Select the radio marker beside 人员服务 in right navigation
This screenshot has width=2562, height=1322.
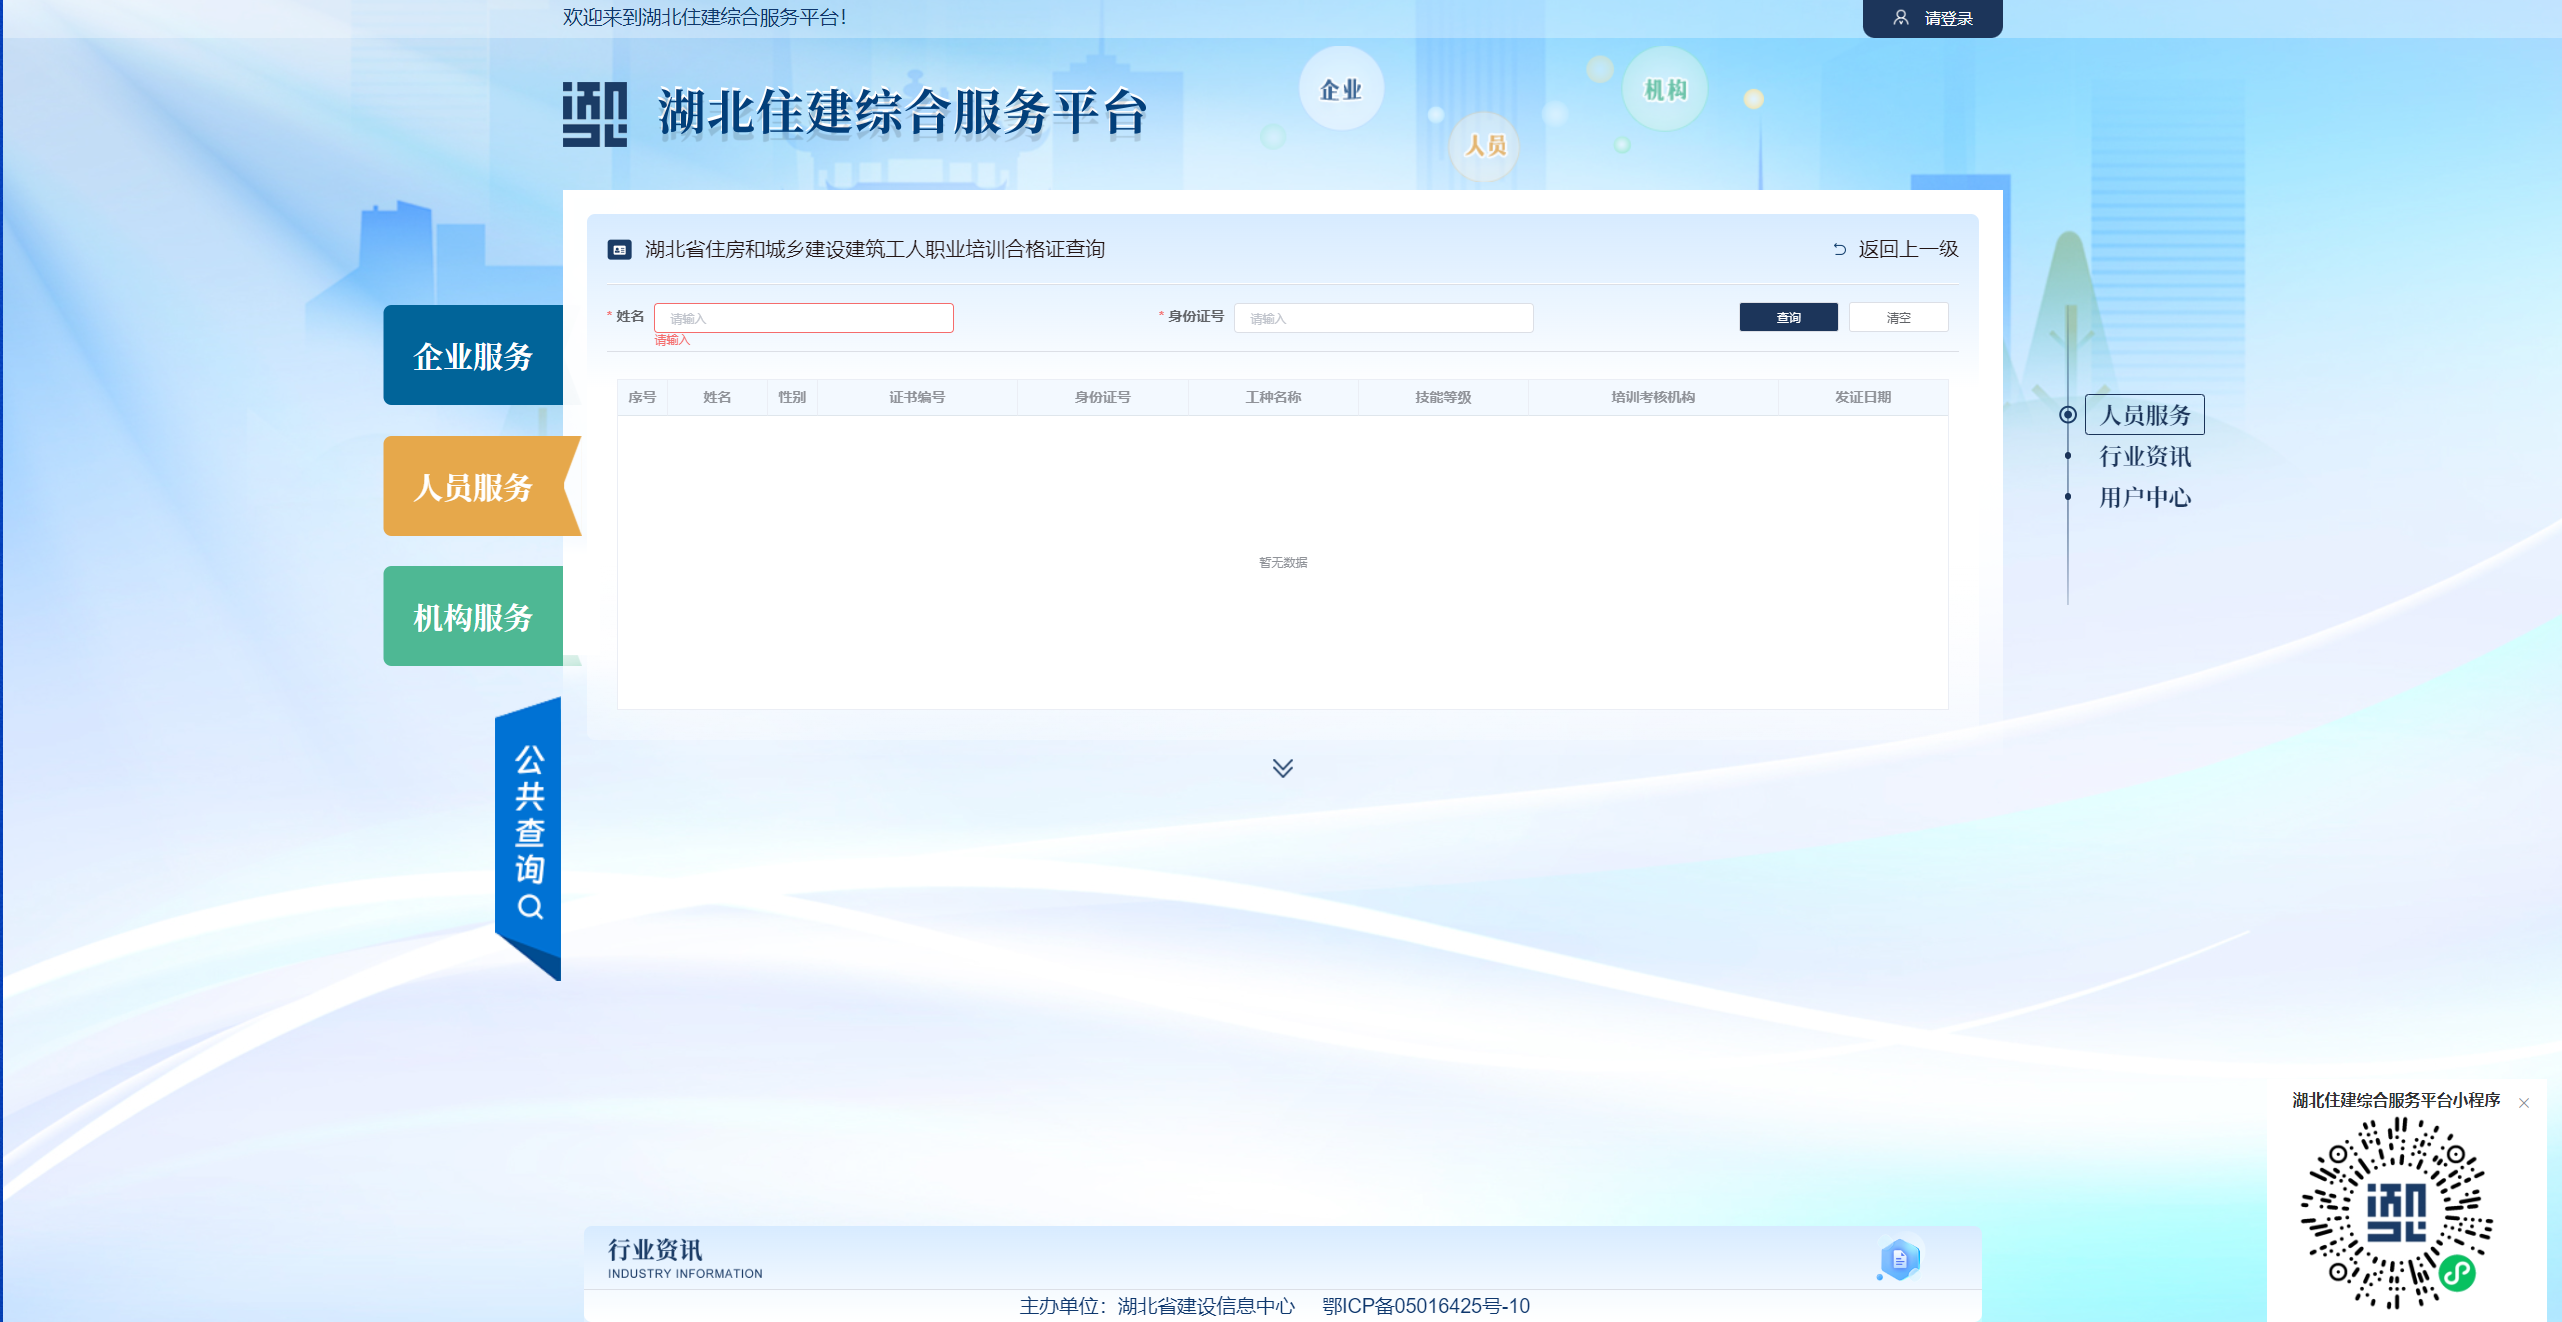2067,414
